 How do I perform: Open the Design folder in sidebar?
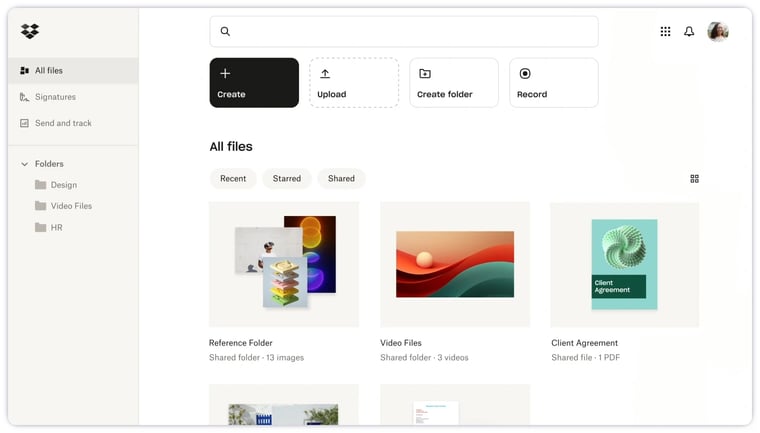[63, 185]
